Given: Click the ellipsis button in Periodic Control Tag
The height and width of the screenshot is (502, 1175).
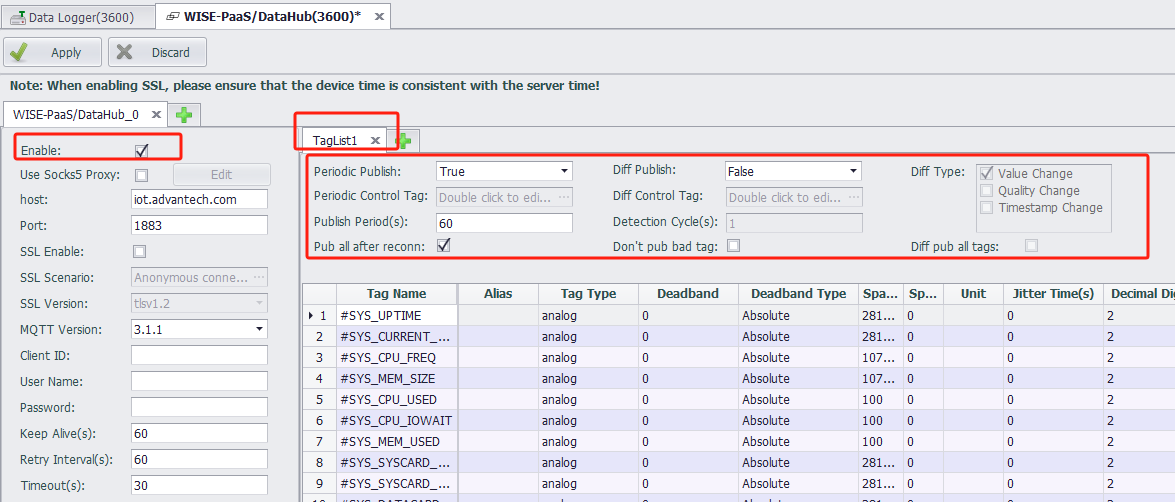Looking at the screenshot, I should [564, 197].
